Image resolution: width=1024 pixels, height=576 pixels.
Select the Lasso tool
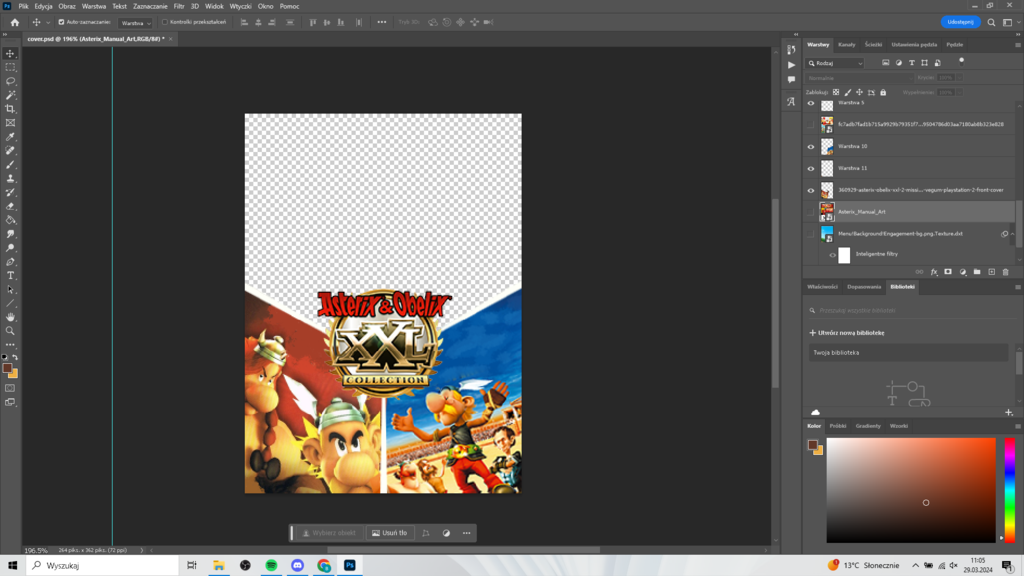coord(10,81)
